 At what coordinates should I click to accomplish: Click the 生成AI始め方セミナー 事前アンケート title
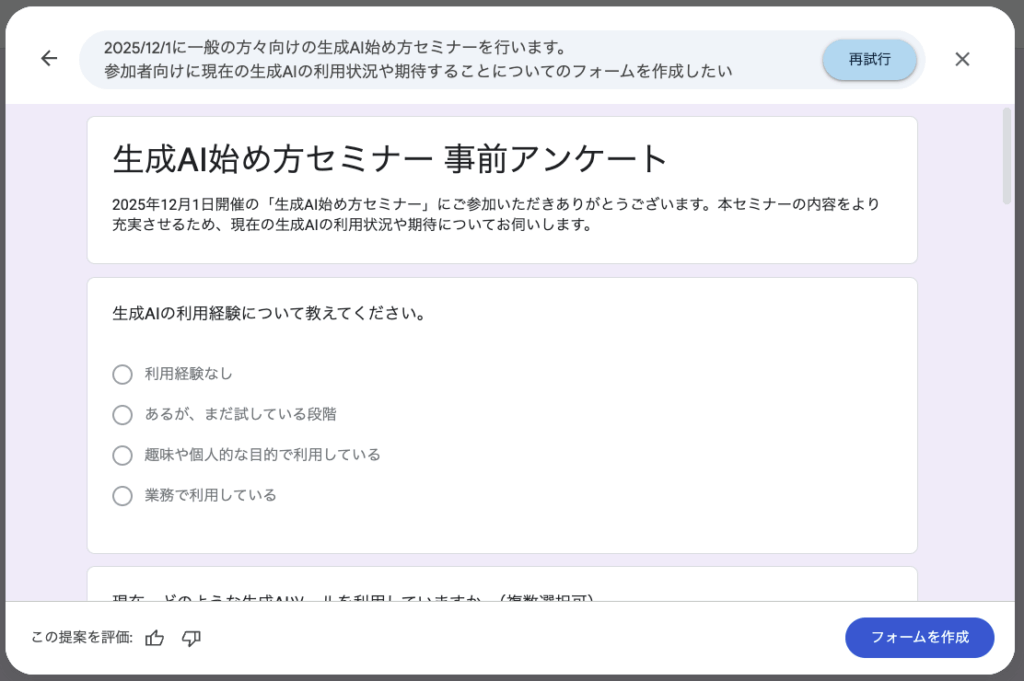point(390,158)
